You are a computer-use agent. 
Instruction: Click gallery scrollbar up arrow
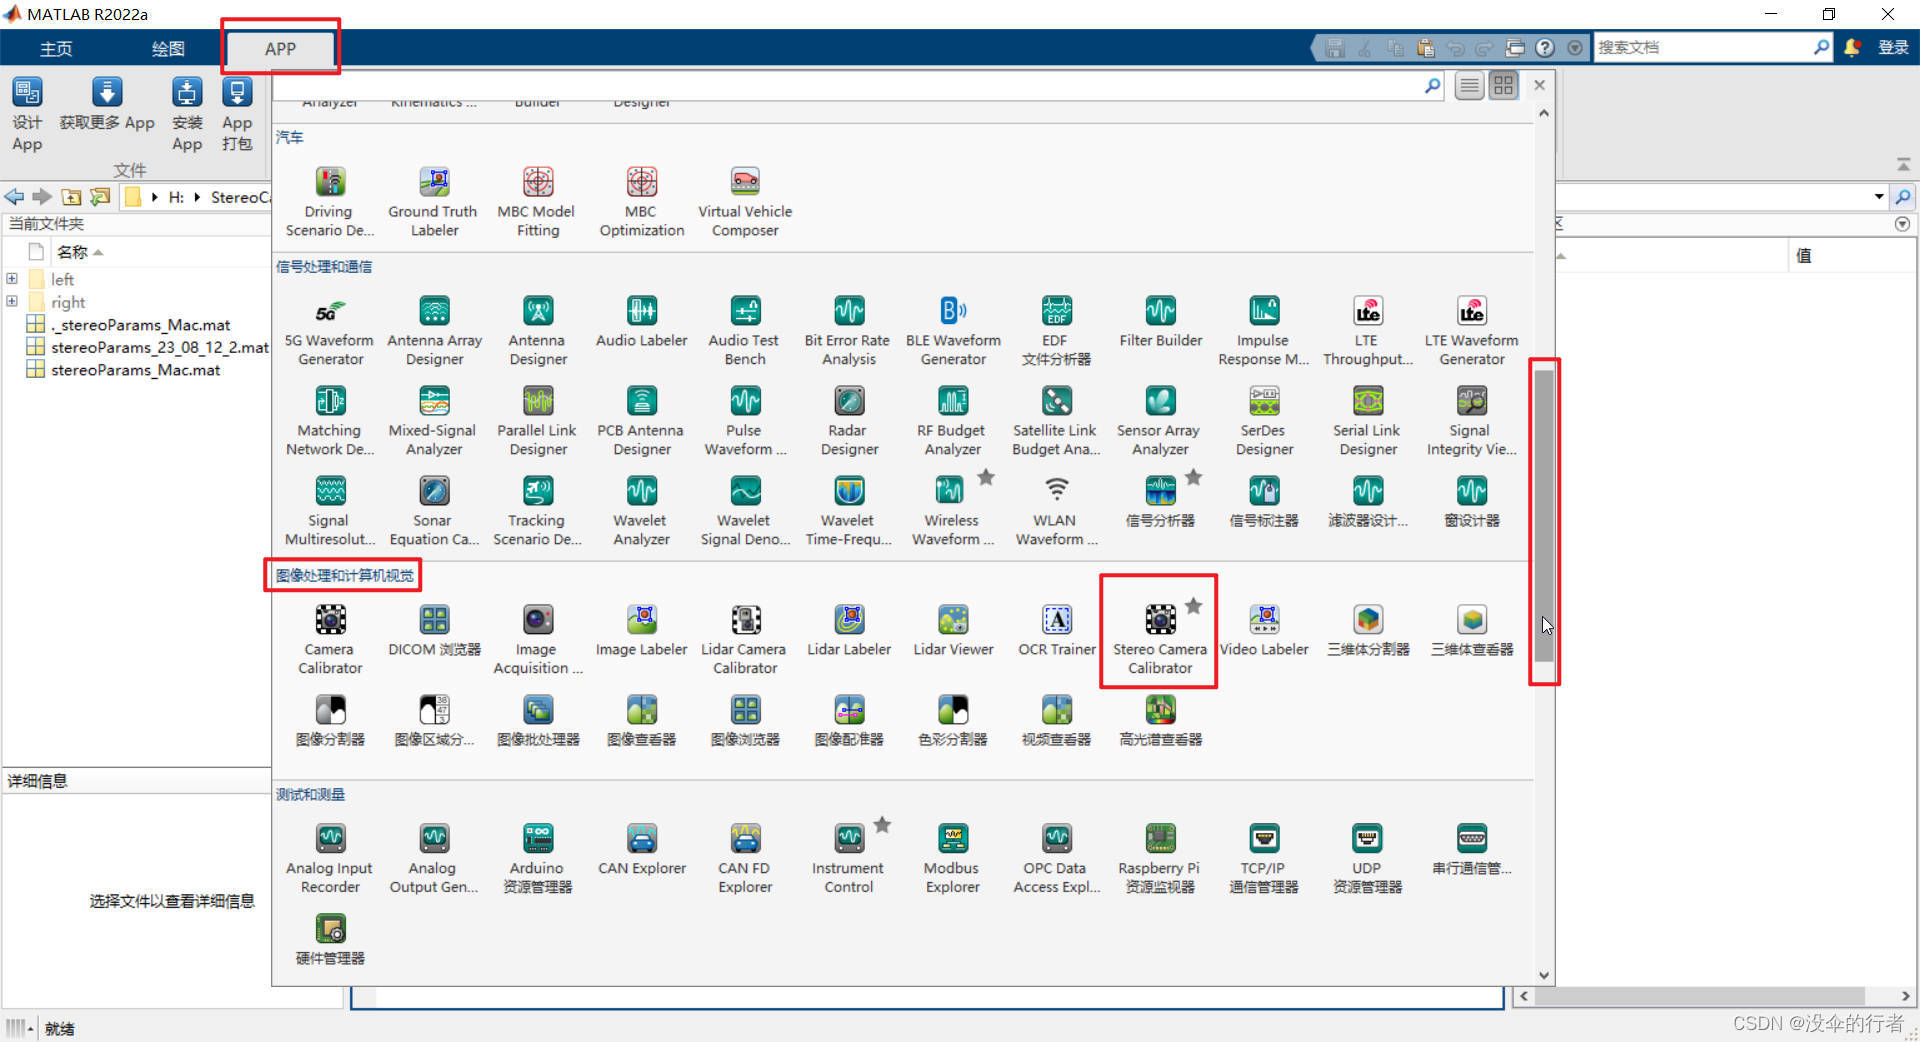pyautogui.click(x=1544, y=112)
